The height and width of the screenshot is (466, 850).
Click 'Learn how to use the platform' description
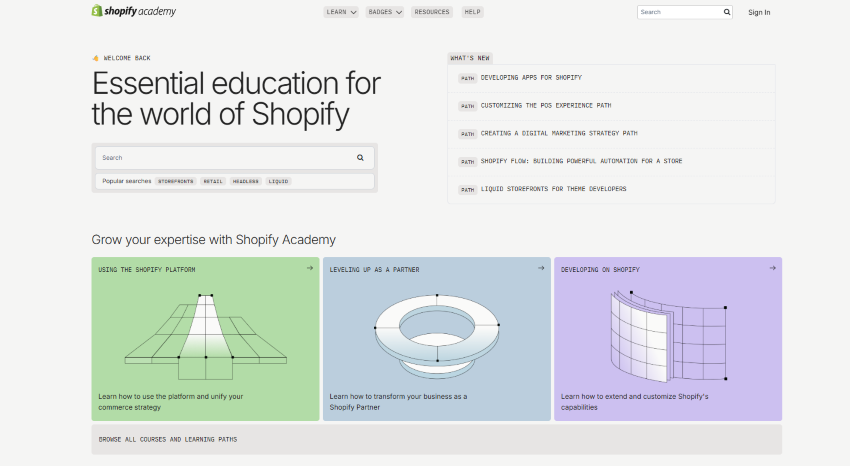click(x=171, y=402)
